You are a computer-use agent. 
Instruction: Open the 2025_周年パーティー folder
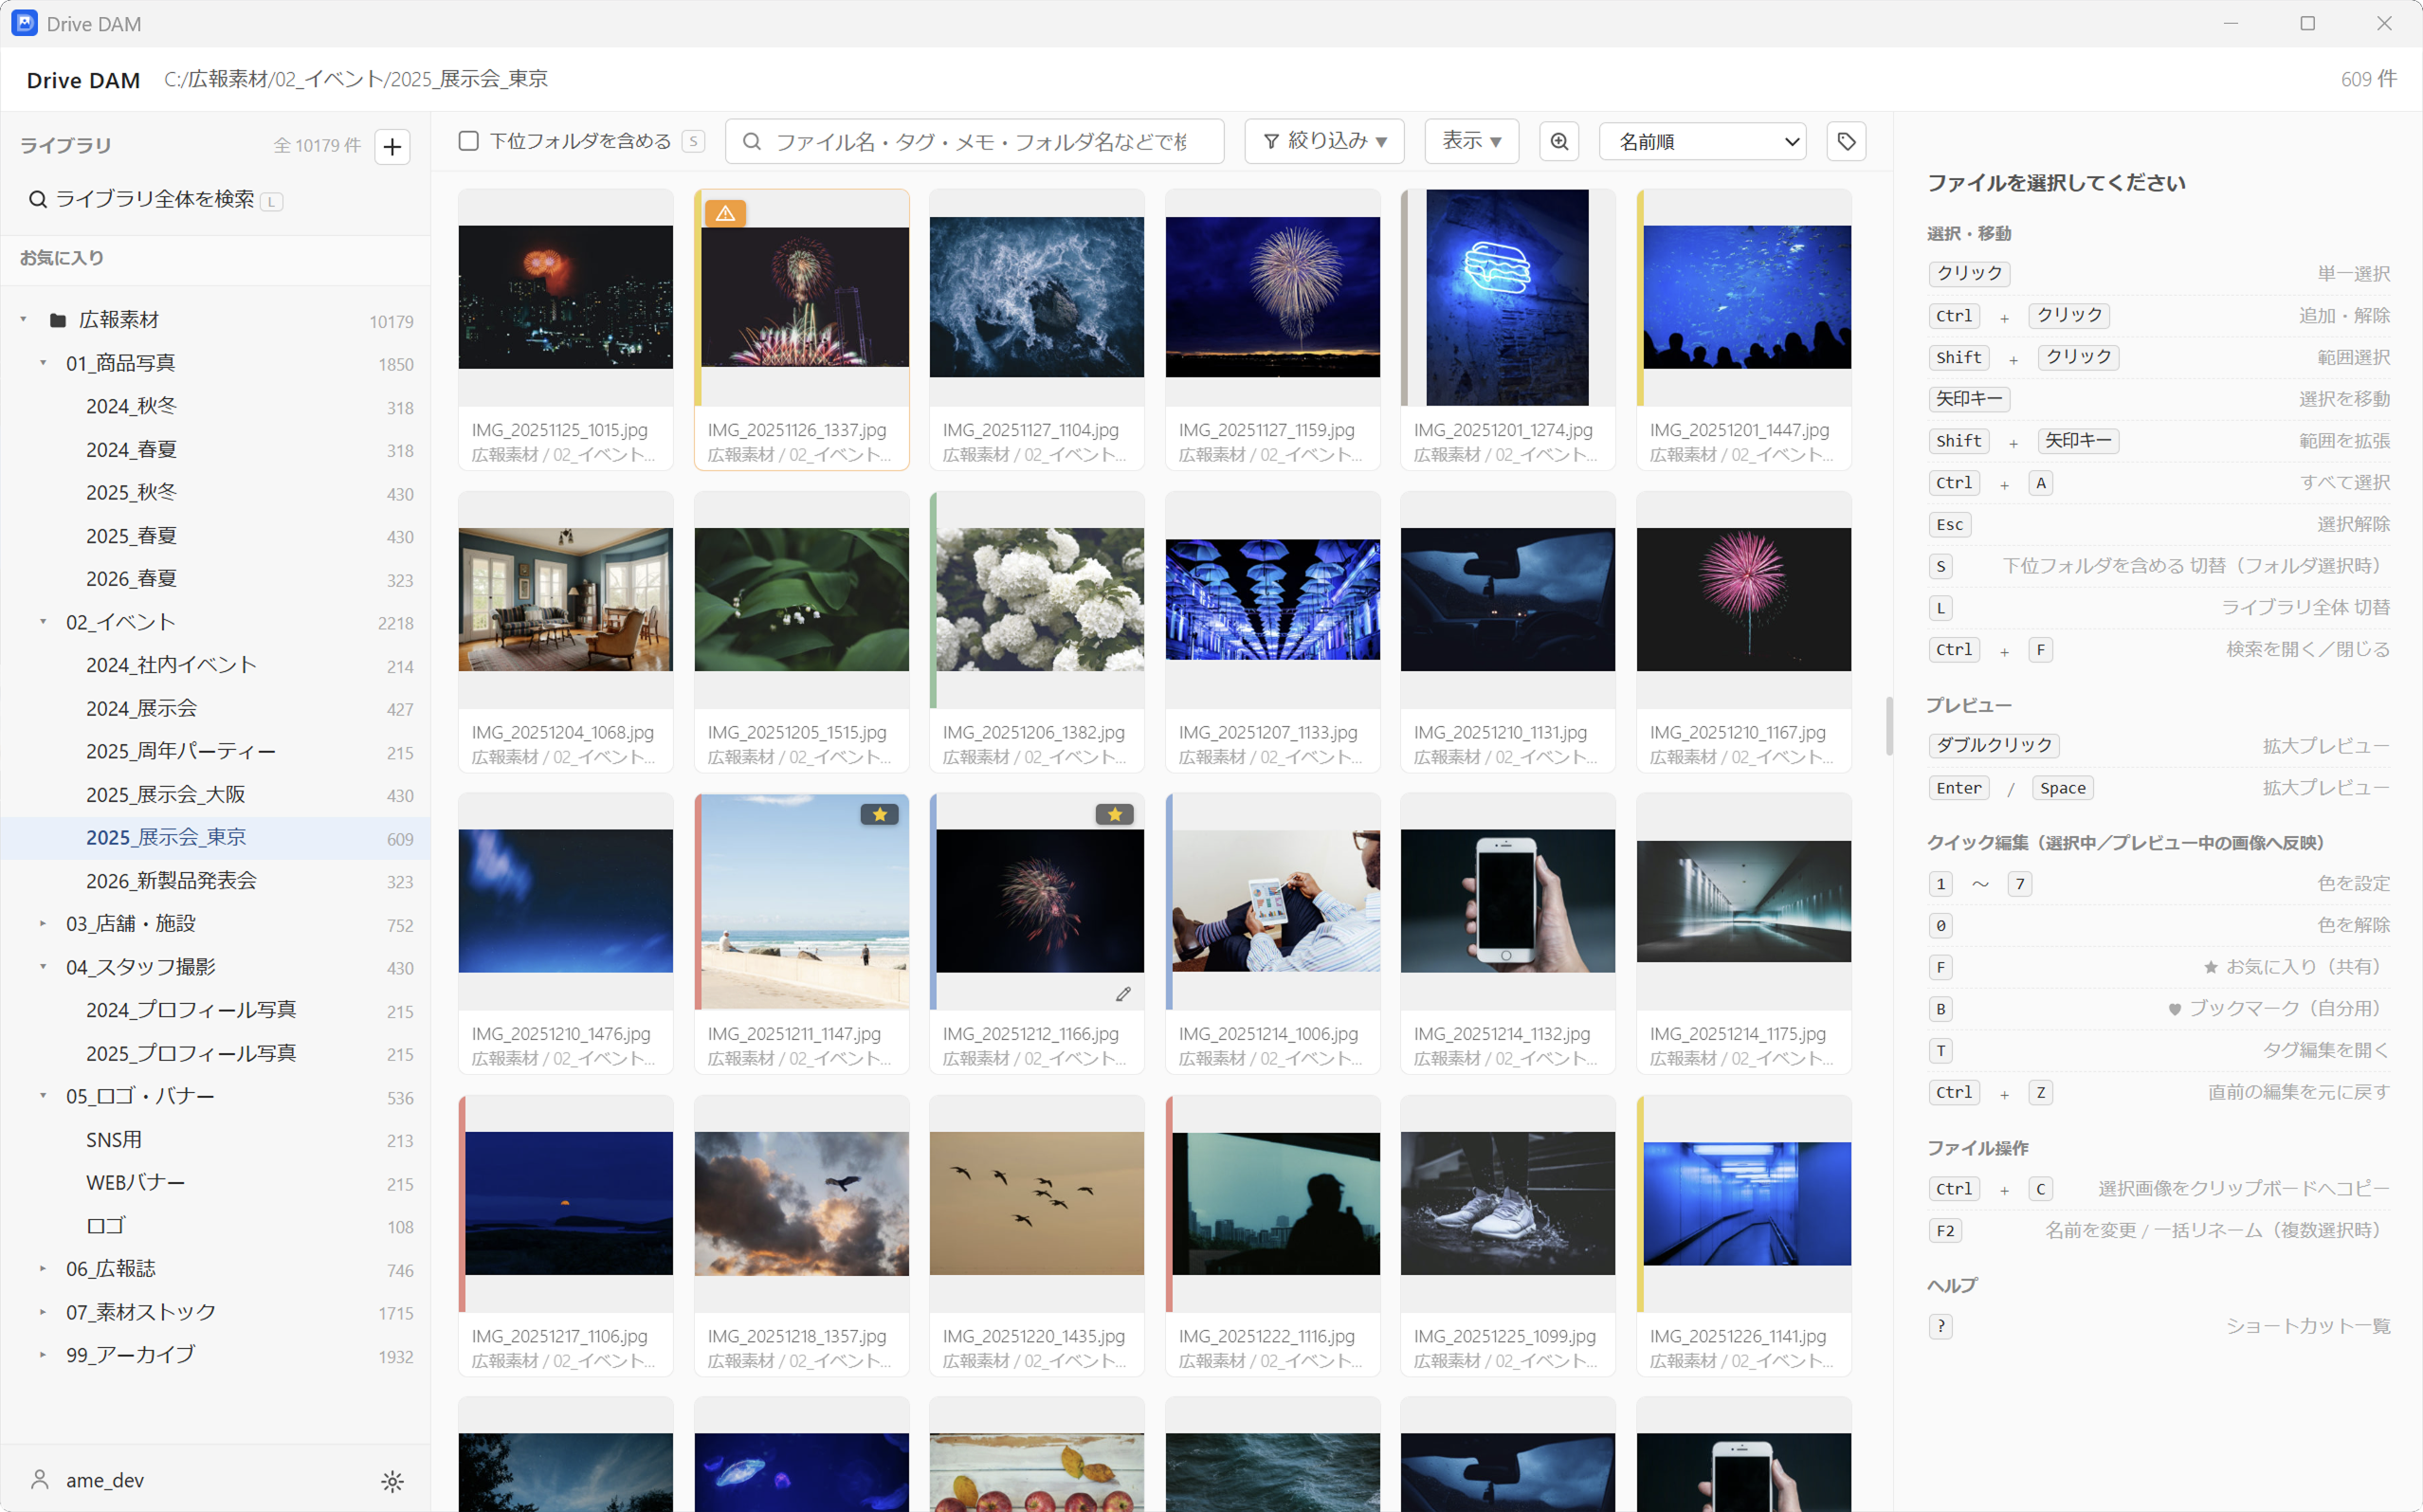pos(215,751)
